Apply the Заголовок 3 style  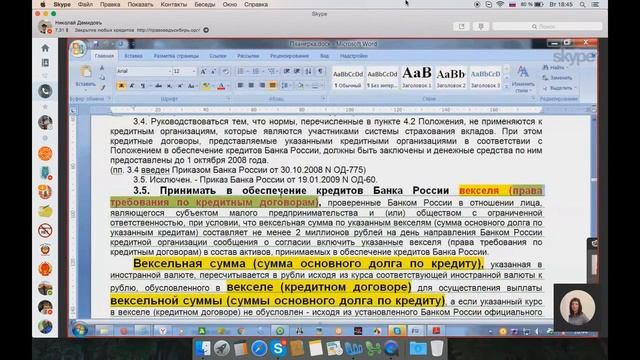(x=485, y=78)
